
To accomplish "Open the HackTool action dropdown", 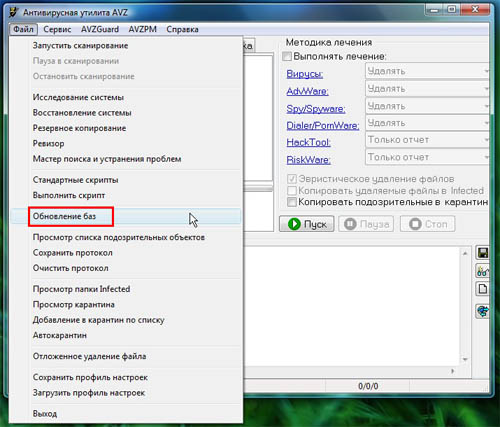I will pos(427,140).
